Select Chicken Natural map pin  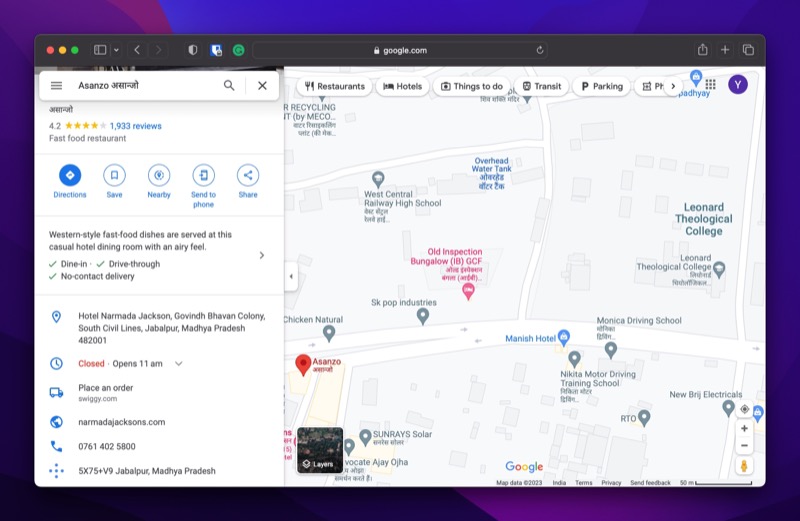[329, 334]
